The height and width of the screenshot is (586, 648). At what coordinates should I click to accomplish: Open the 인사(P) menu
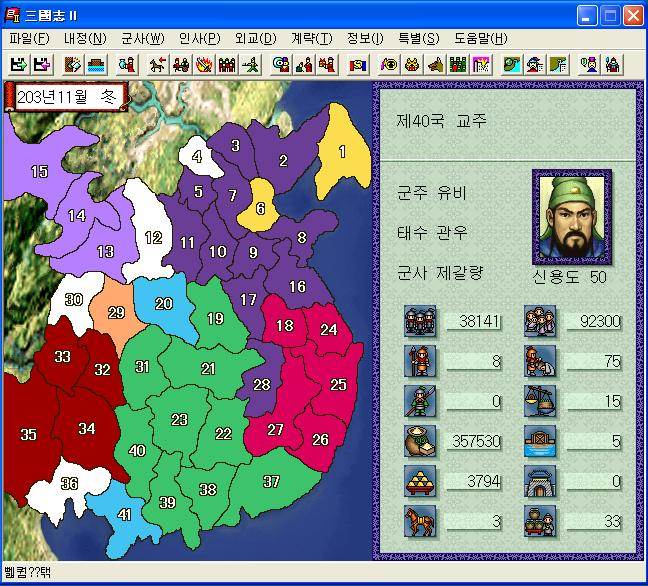pos(200,38)
